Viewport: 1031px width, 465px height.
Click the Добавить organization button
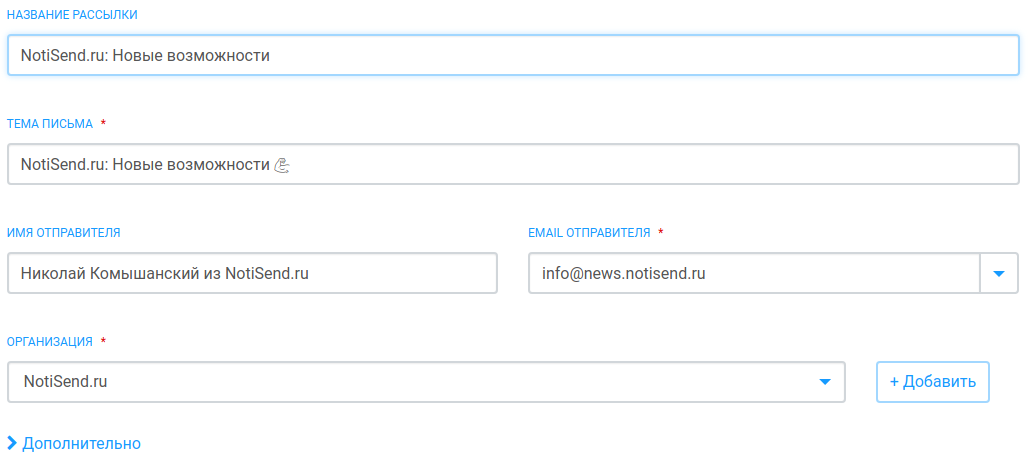[x=932, y=381]
